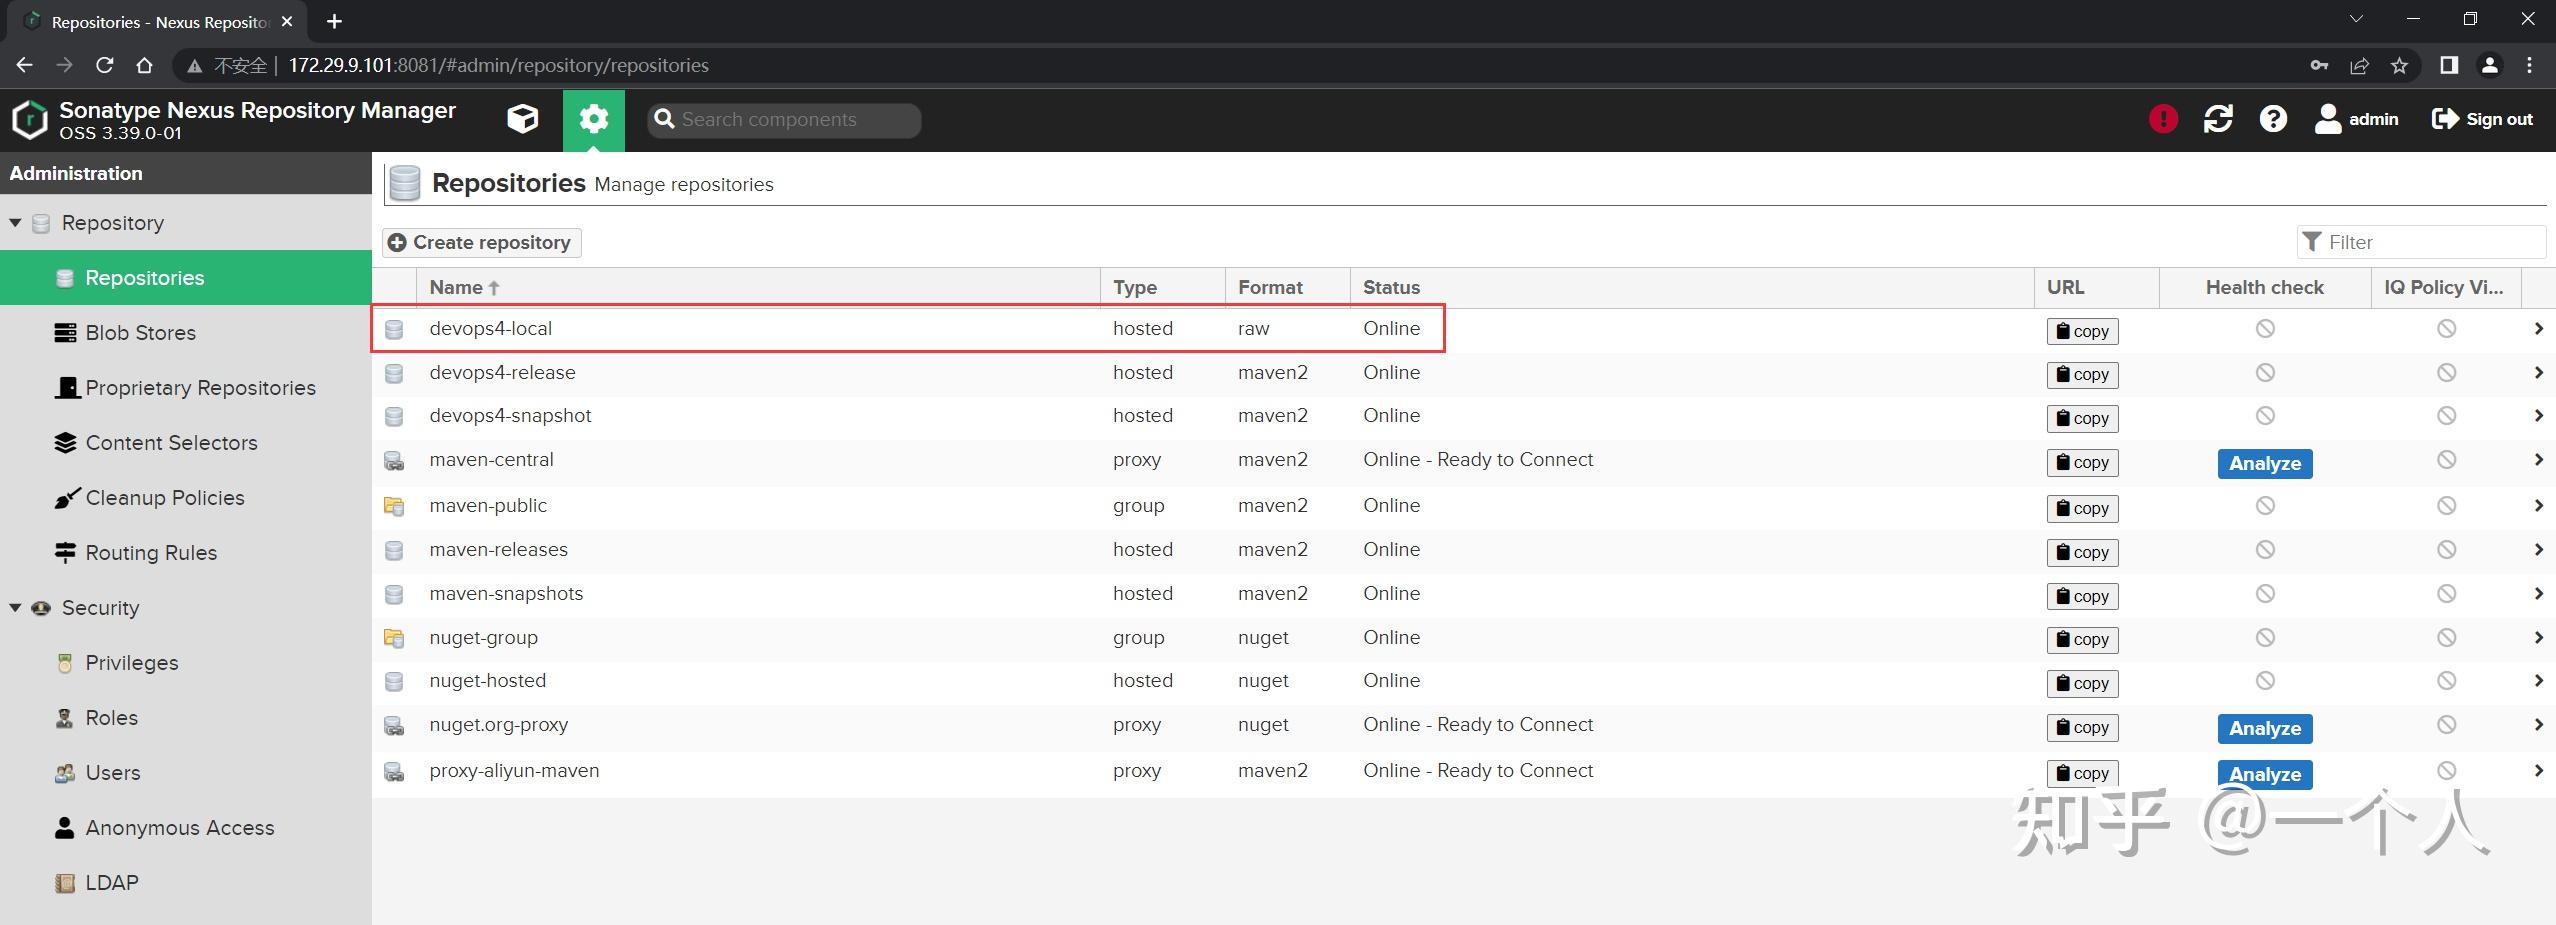Expand the maven-central row chevron
The image size is (2556, 925).
click(x=2538, y=460)
